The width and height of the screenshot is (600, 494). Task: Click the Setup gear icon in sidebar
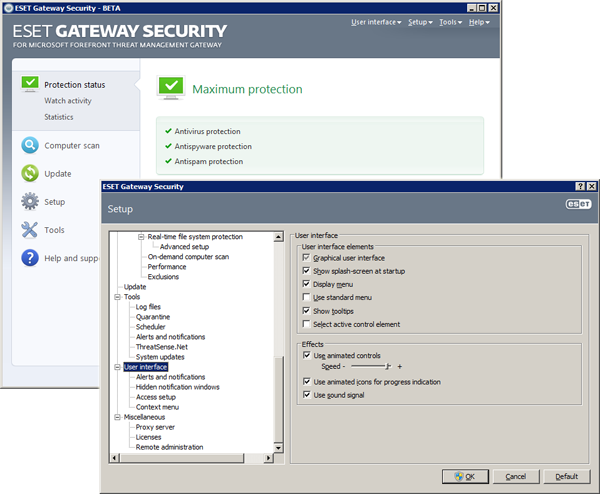pos(30,201)
